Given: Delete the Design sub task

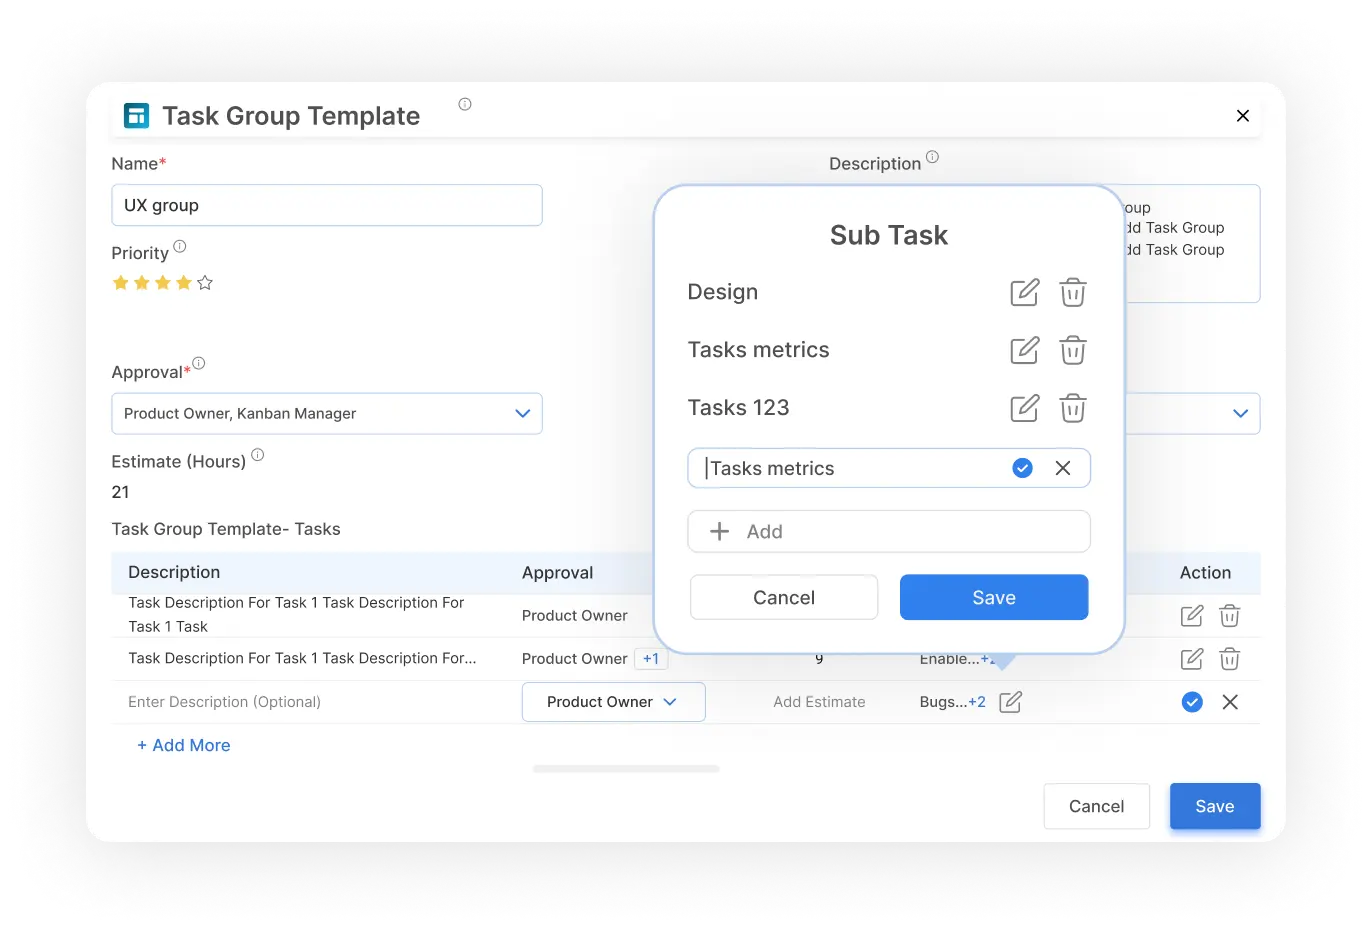Looking at the screenshot, I should pos(1072,292).
